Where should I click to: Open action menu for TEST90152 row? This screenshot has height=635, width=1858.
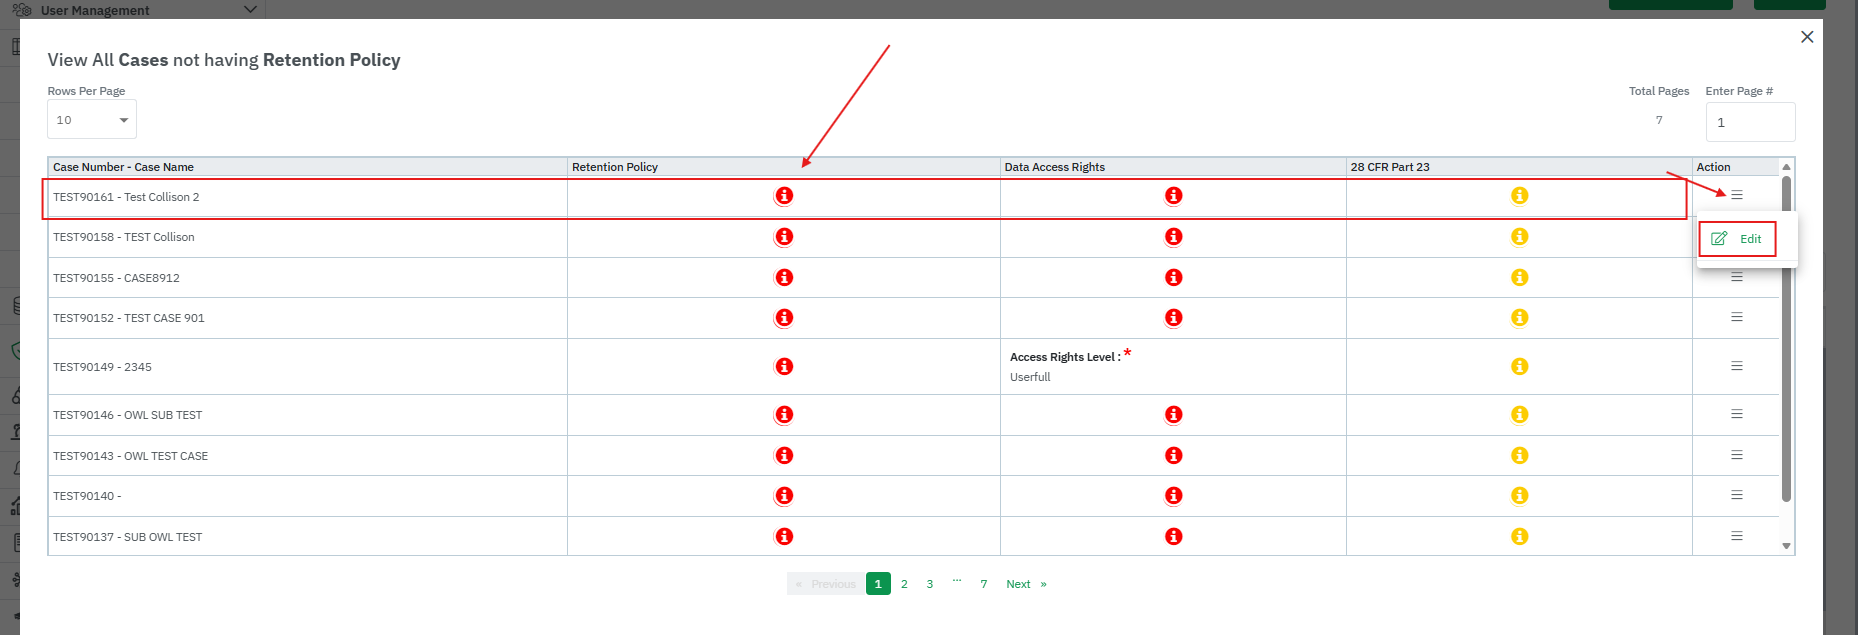[1737, 317]
